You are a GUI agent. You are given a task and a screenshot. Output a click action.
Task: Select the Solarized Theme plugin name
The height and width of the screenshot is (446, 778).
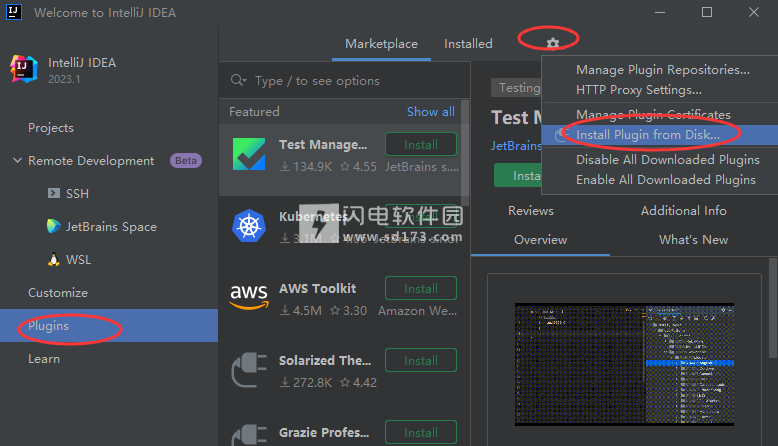point(325,360)
